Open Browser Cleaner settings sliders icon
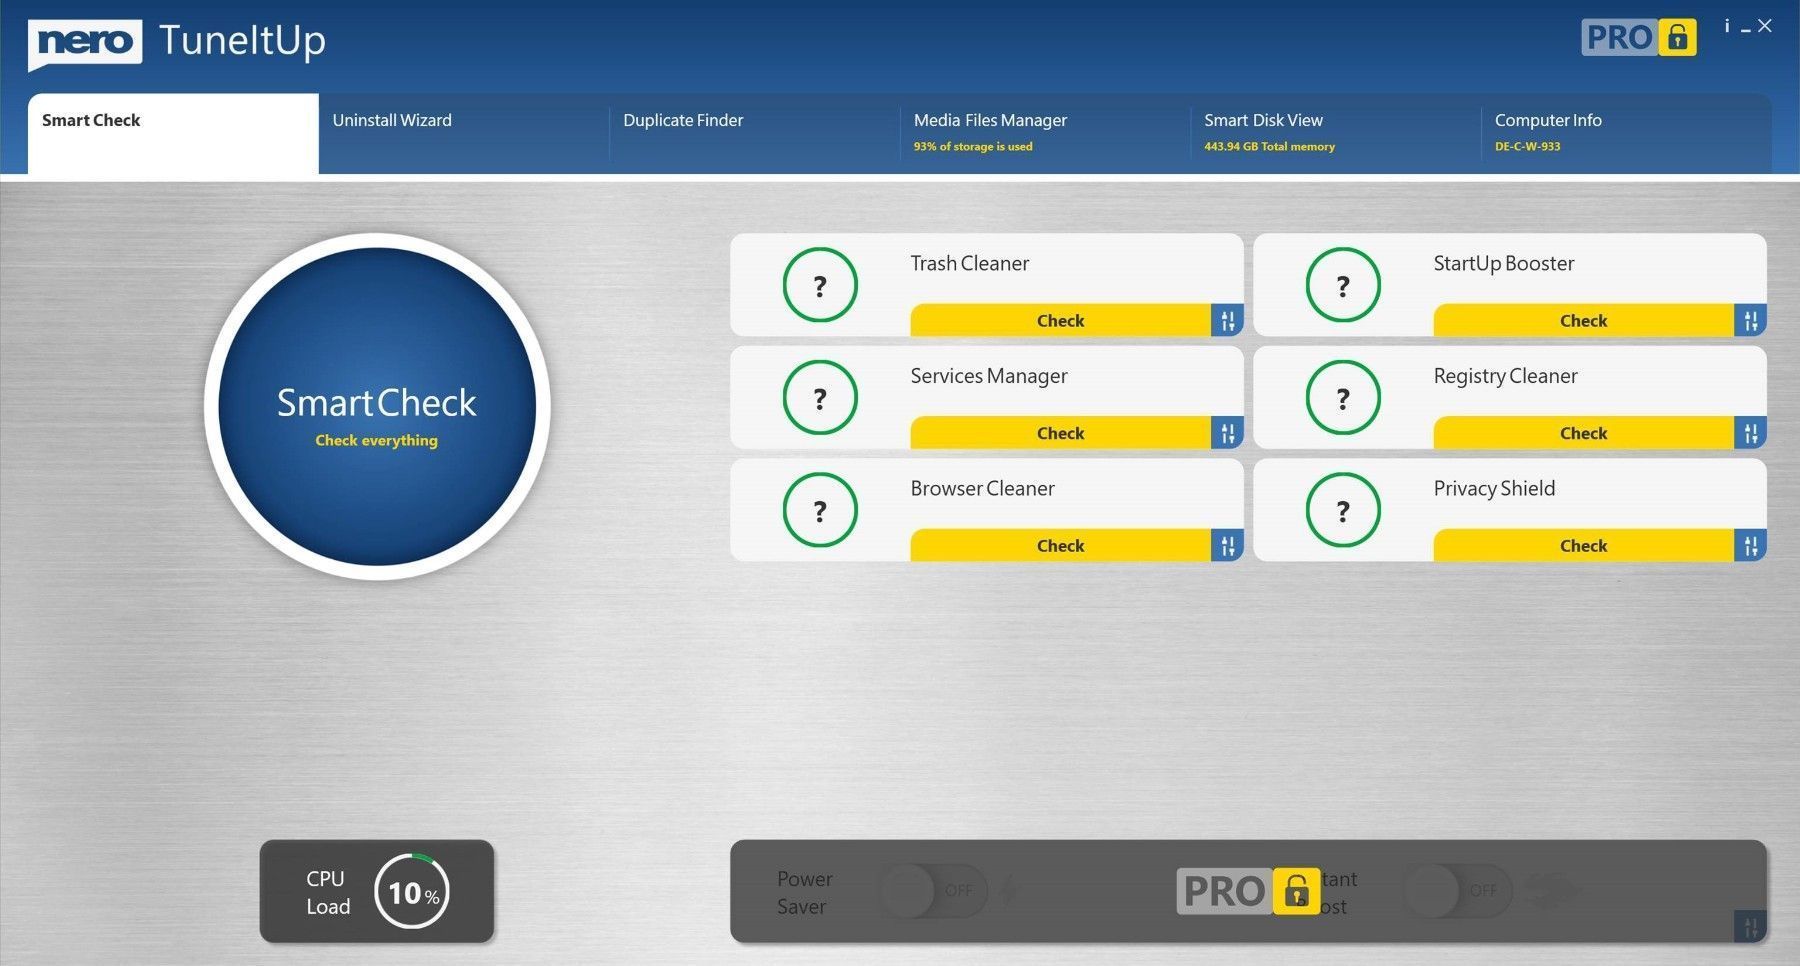The image size is (1800, 966). [1227, 545]
